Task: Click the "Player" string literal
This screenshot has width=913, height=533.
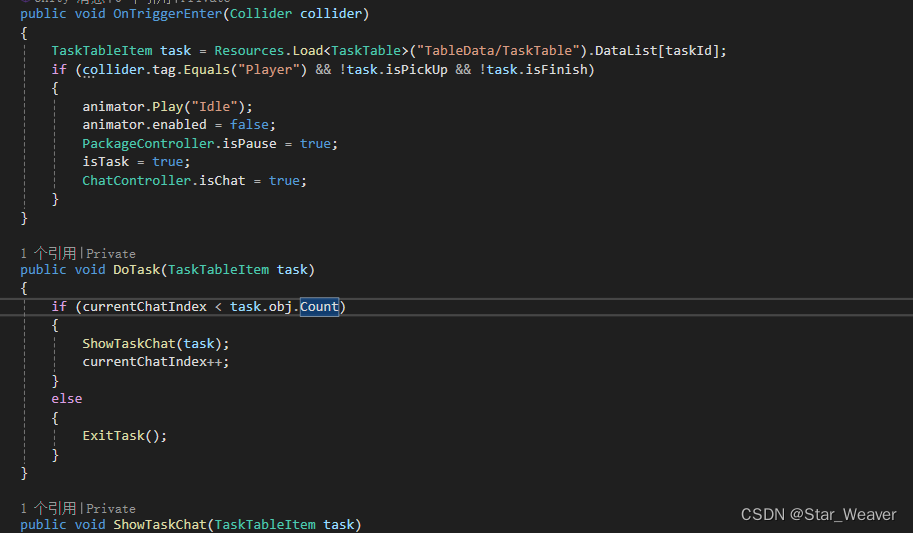Action: pyautogui.click(x=269, y=69)
